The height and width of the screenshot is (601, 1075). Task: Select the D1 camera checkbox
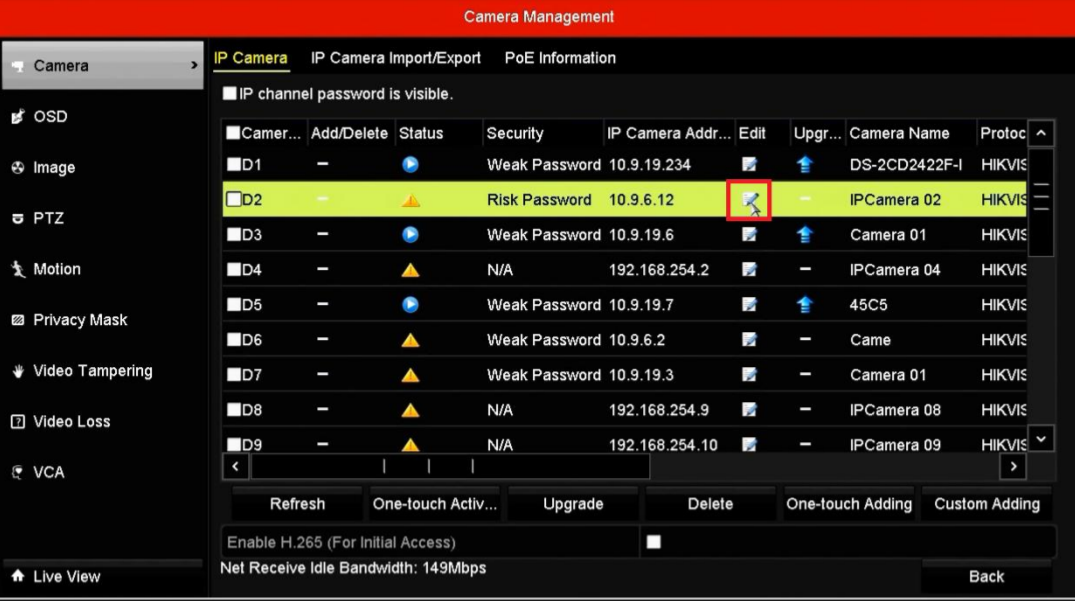[234, 164]
